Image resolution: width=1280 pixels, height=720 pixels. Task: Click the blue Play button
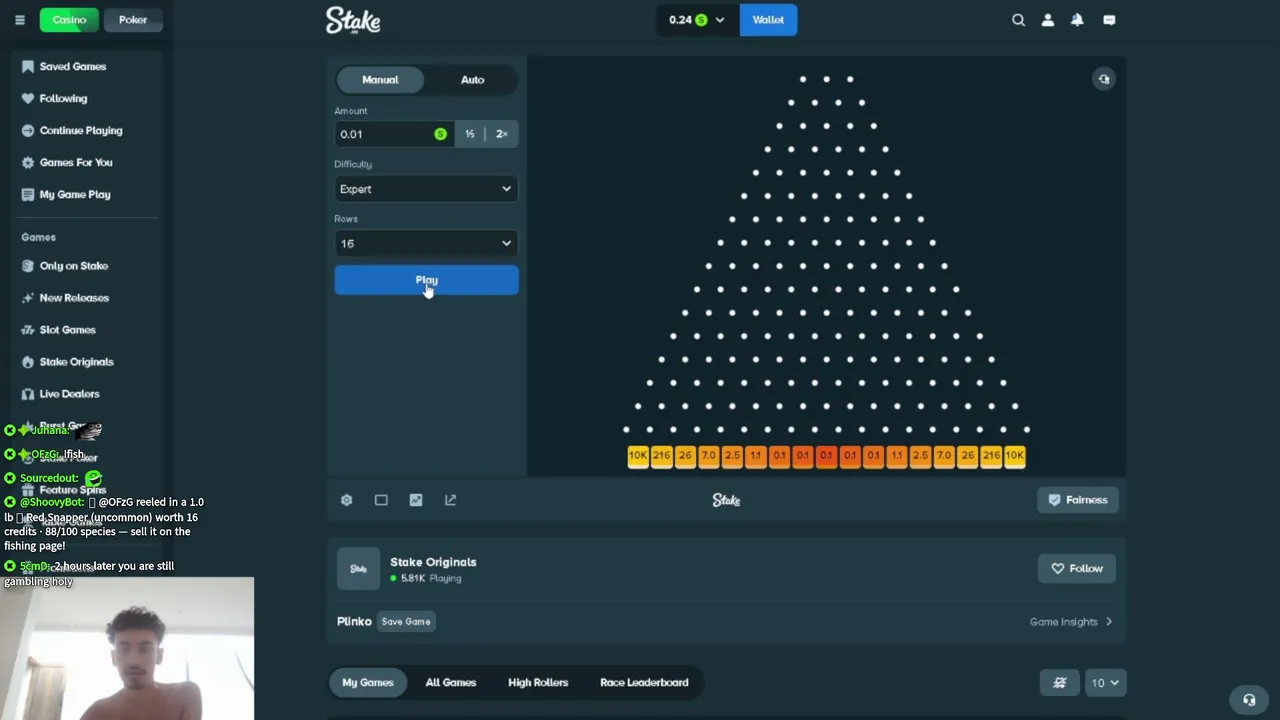click(x=426, y=281)
